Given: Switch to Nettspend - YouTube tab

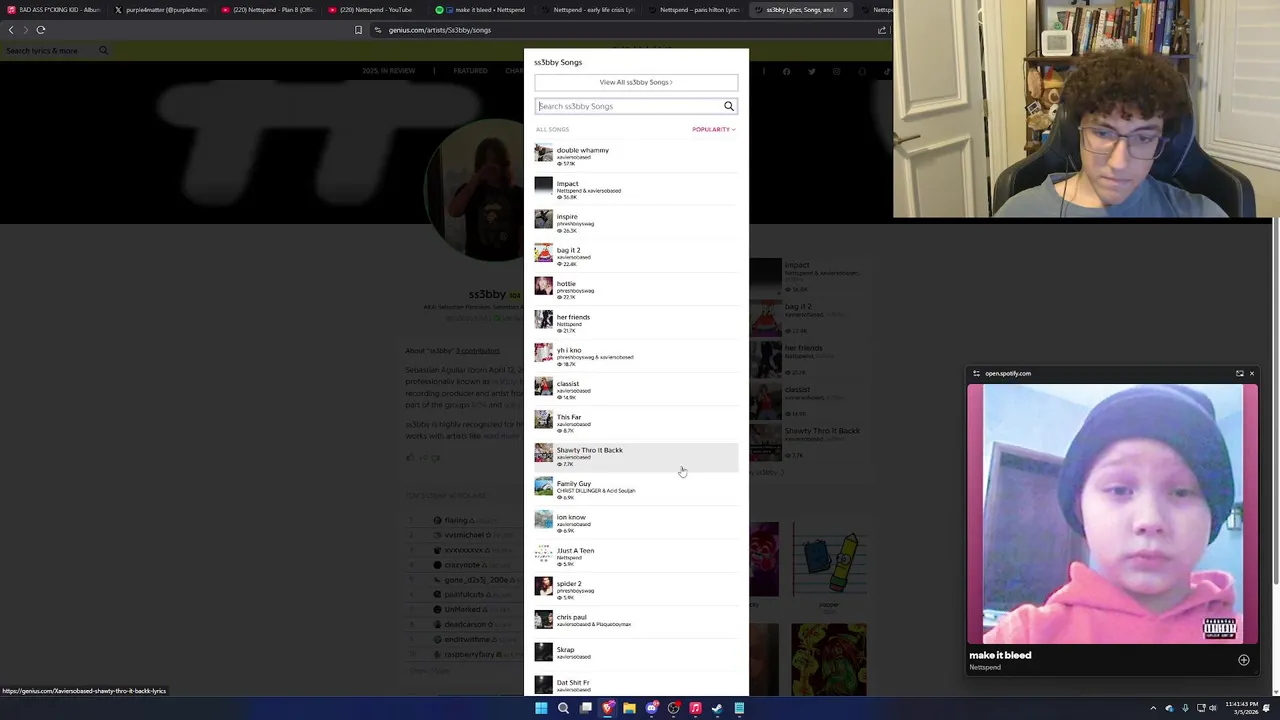Looking at the screenshot, I should [x=375, y=10].
